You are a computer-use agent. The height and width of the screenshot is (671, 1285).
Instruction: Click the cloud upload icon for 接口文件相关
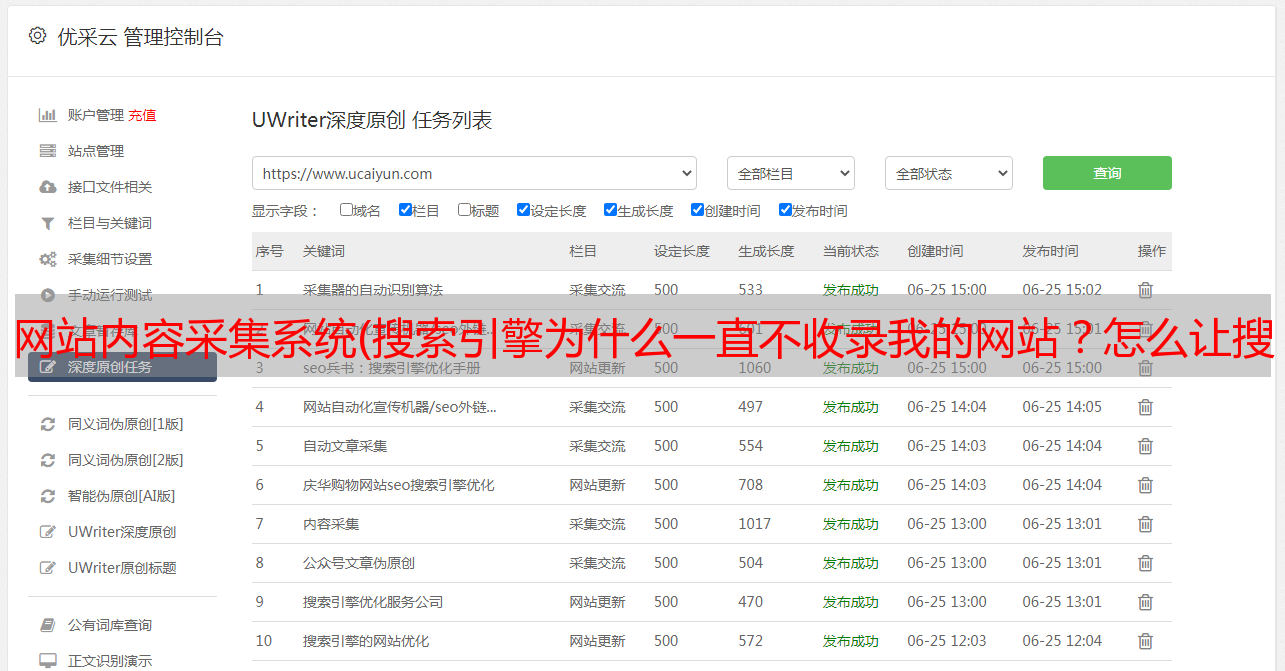(x=47, y=187)
